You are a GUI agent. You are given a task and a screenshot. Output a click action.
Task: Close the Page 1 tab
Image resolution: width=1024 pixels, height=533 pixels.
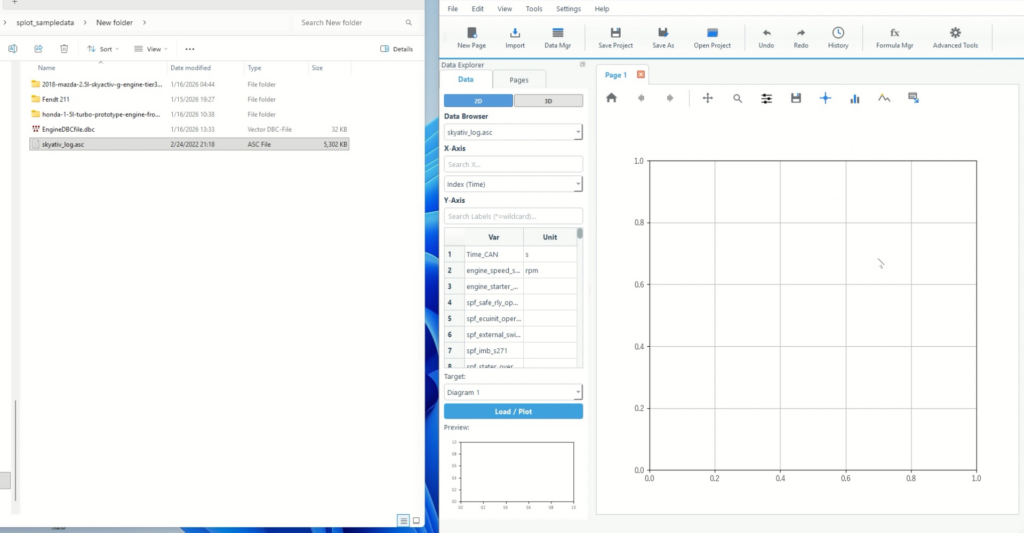click(x=641, y=75)
